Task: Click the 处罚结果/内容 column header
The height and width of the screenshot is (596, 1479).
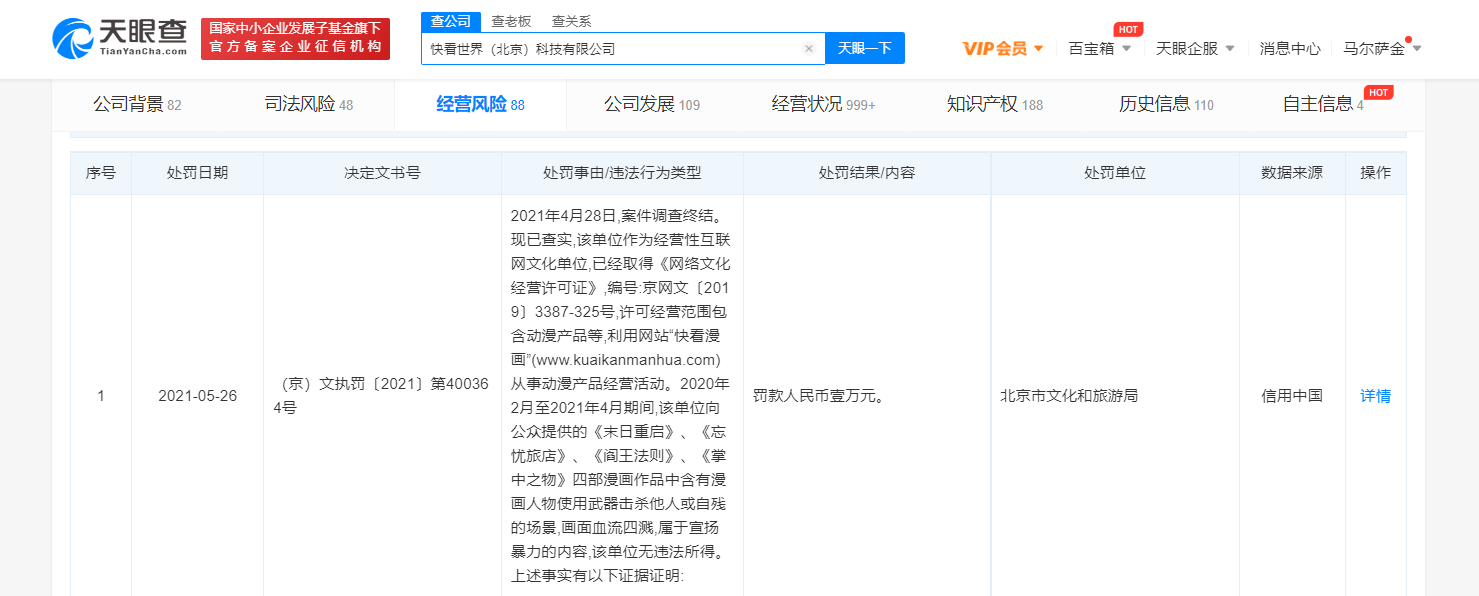Action: 867,173
